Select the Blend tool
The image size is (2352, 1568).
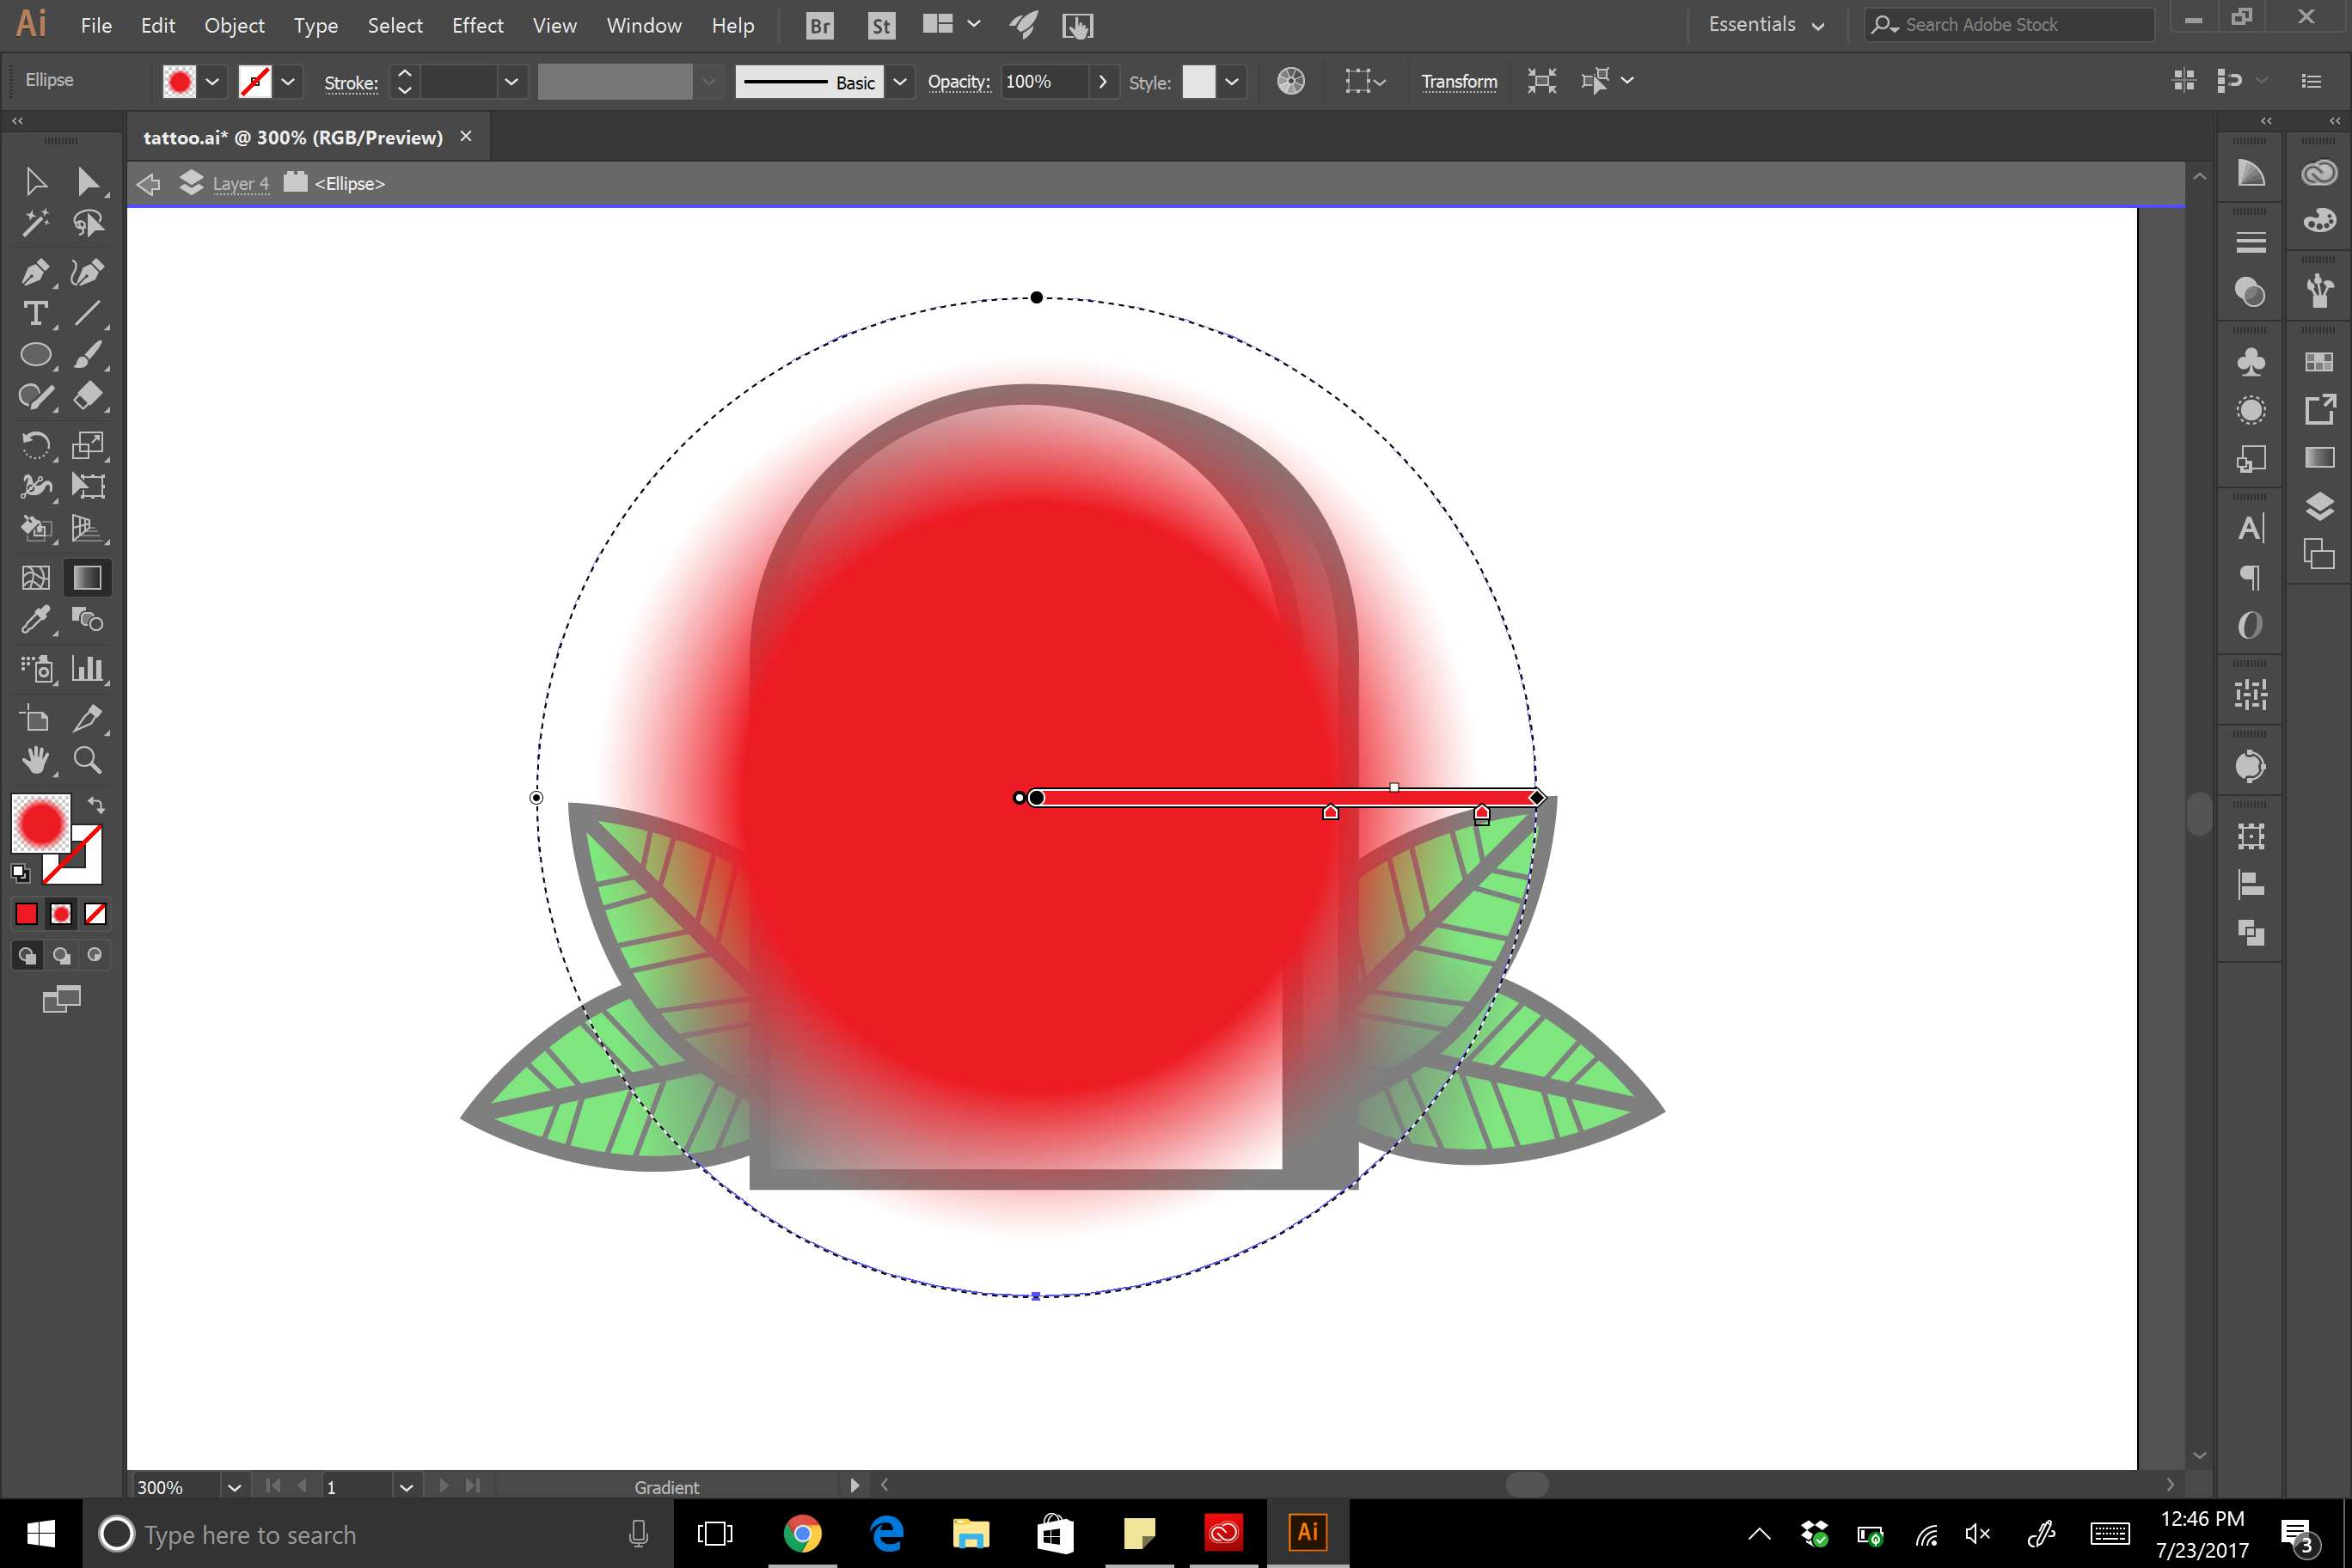(x=88, y=620)
